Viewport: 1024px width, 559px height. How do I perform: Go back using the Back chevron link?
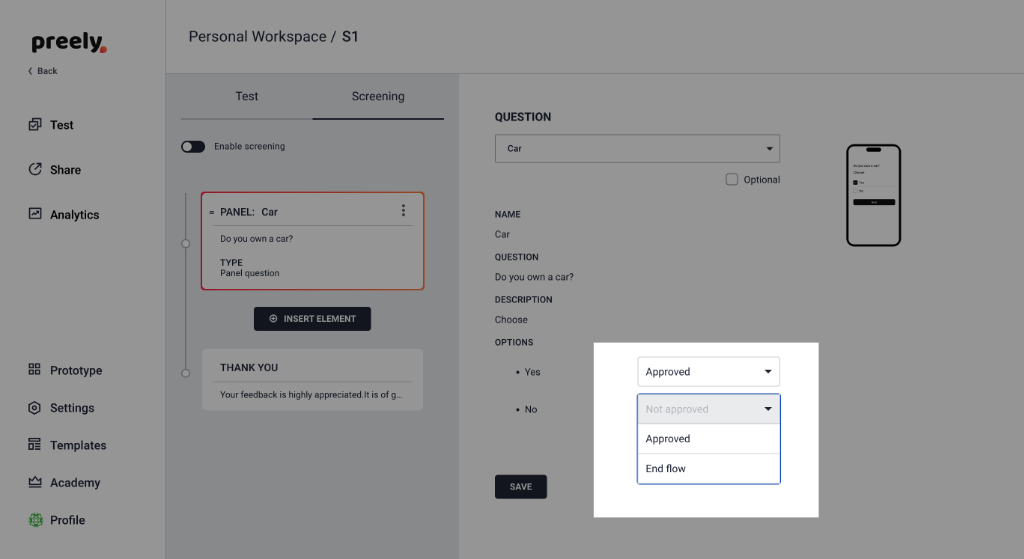click(x=42, y=71)
